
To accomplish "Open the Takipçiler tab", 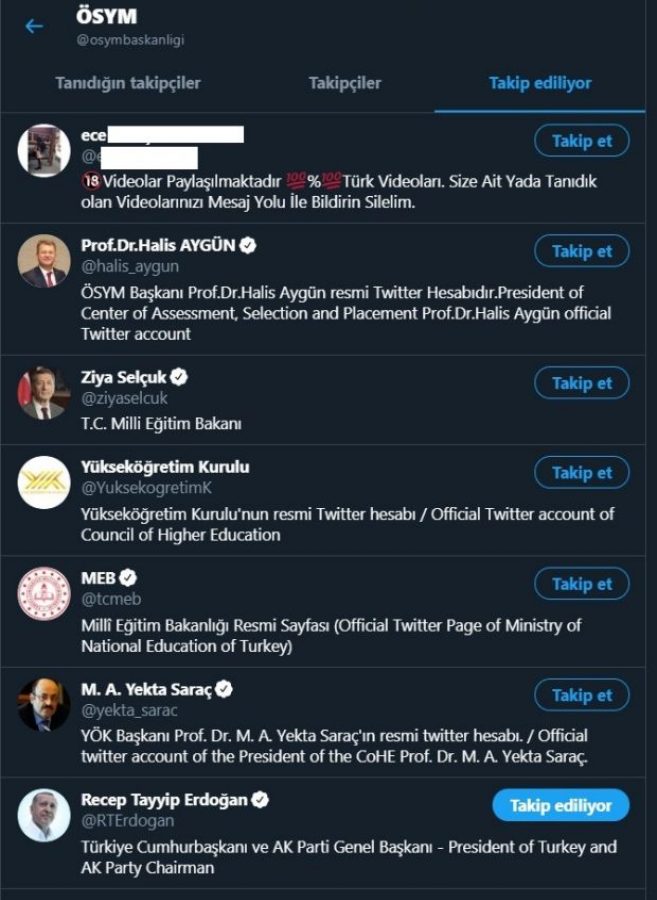I will tap(344, 83).
